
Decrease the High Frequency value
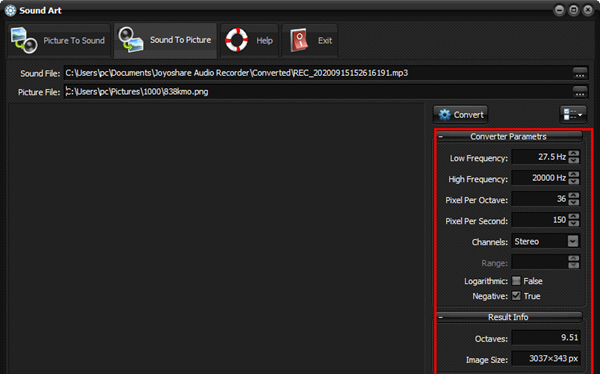pos(574,181)
